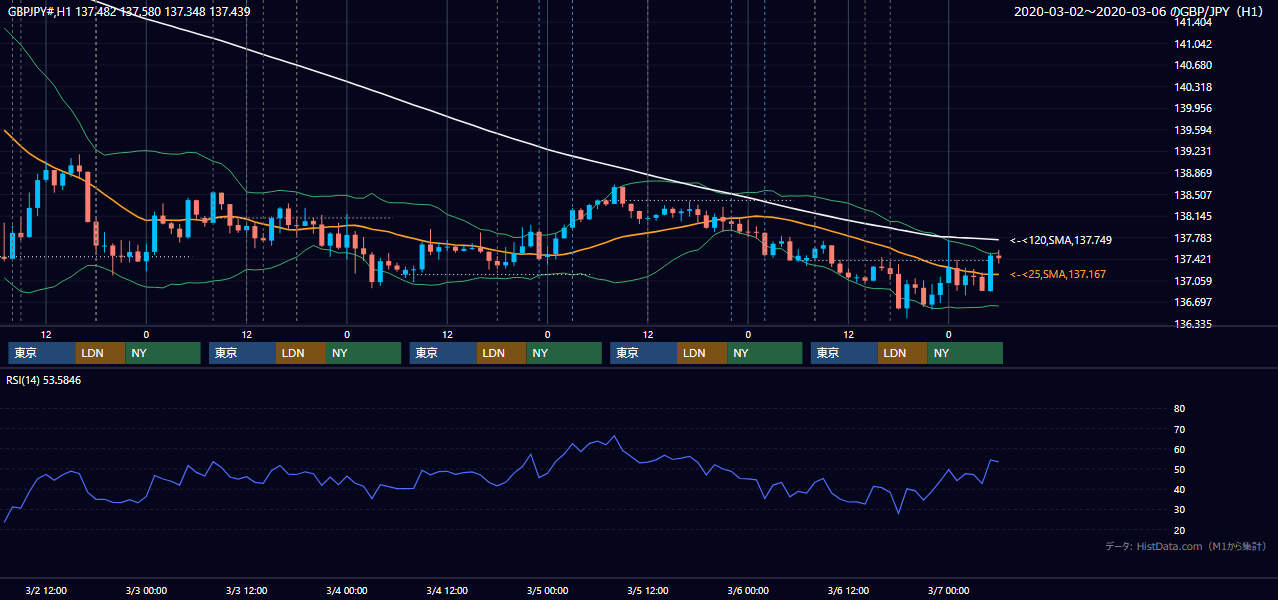The image size is (1278, 600).
Task: Click the LDN session box above 3/3 12:00
Action: pyautogui.click(x=301, y=353)
